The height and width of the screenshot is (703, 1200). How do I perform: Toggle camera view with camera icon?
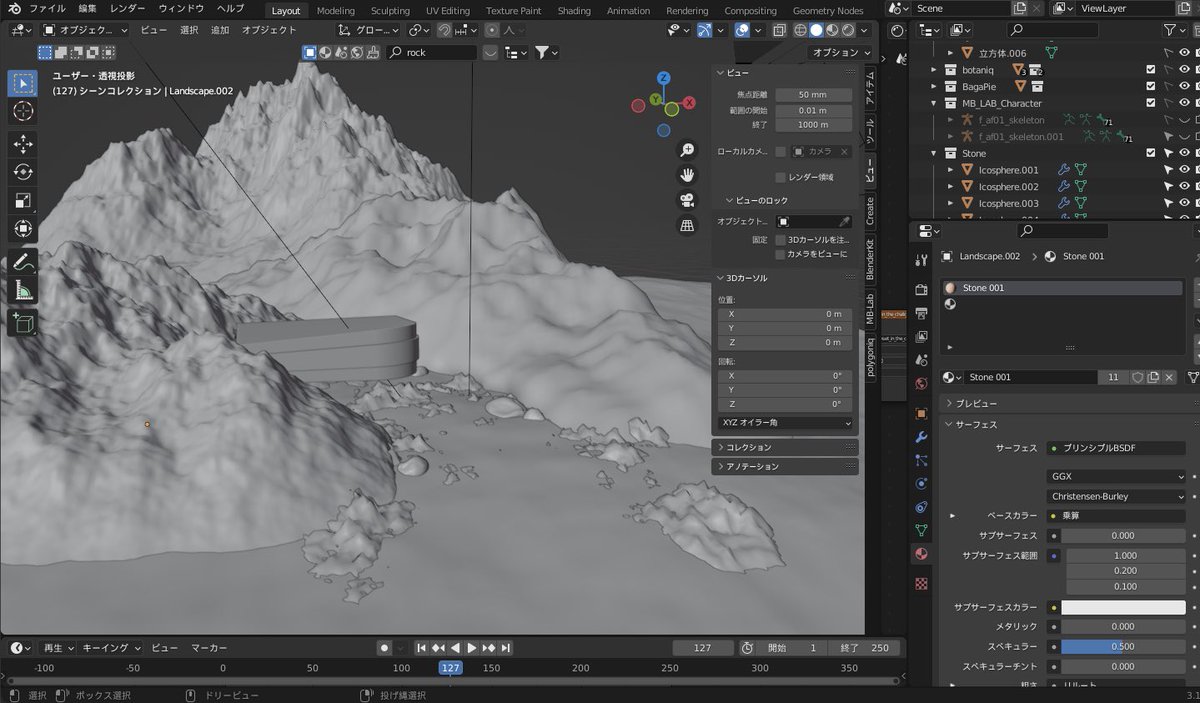pyautogui.click(x=687, y=200)
